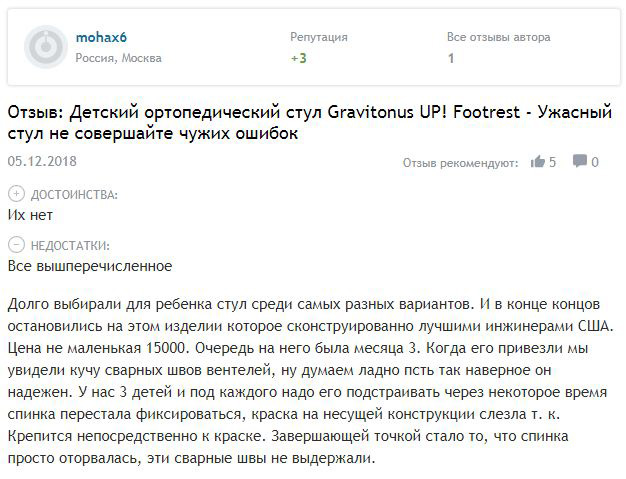The image size is (626, 479).
Task: Select the ДОСТОИНСТВА section heading
Action: [74, 194]
